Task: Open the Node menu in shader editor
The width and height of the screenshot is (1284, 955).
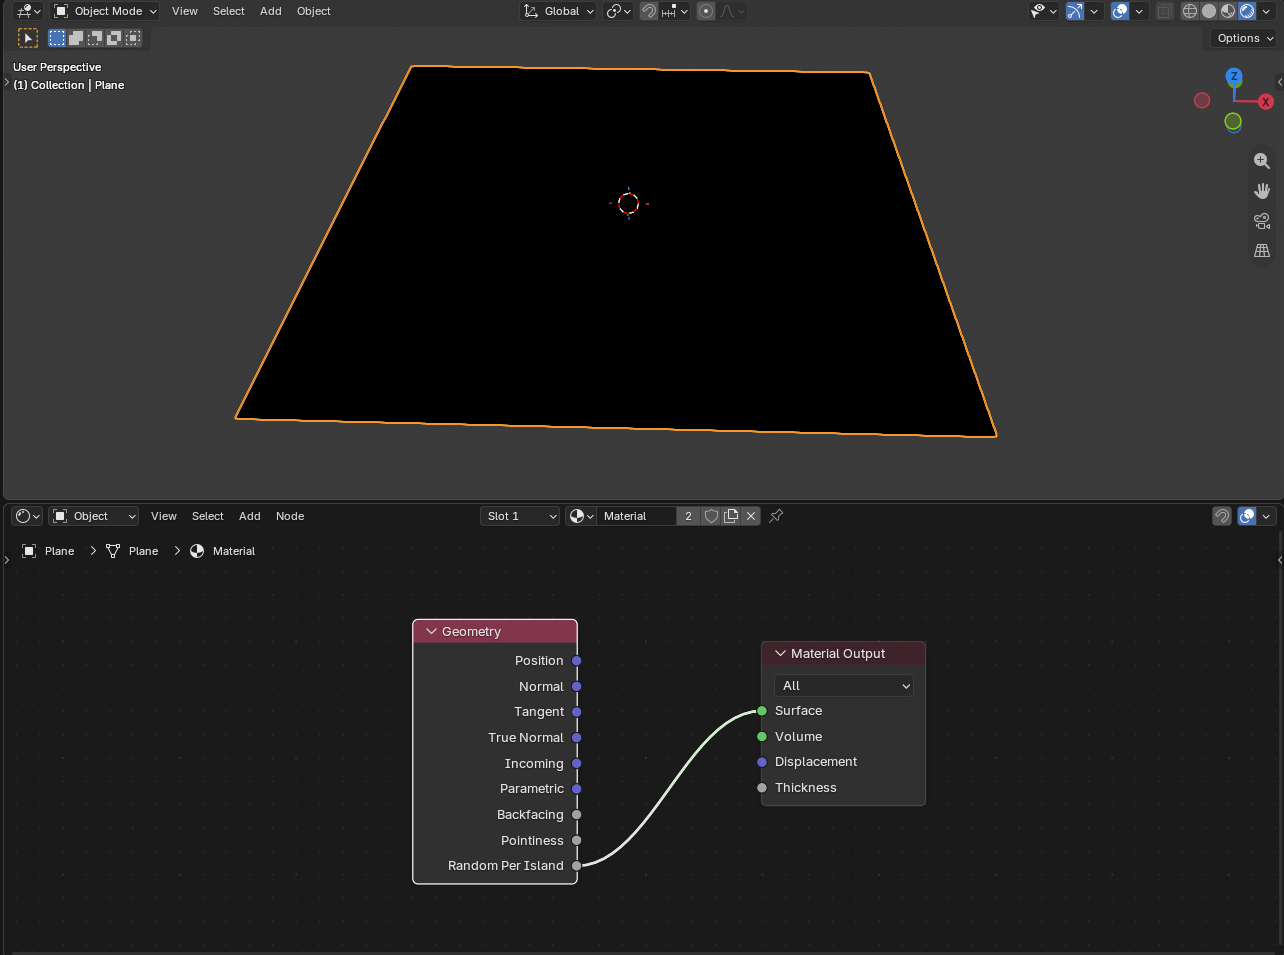Action: [290, 516]
